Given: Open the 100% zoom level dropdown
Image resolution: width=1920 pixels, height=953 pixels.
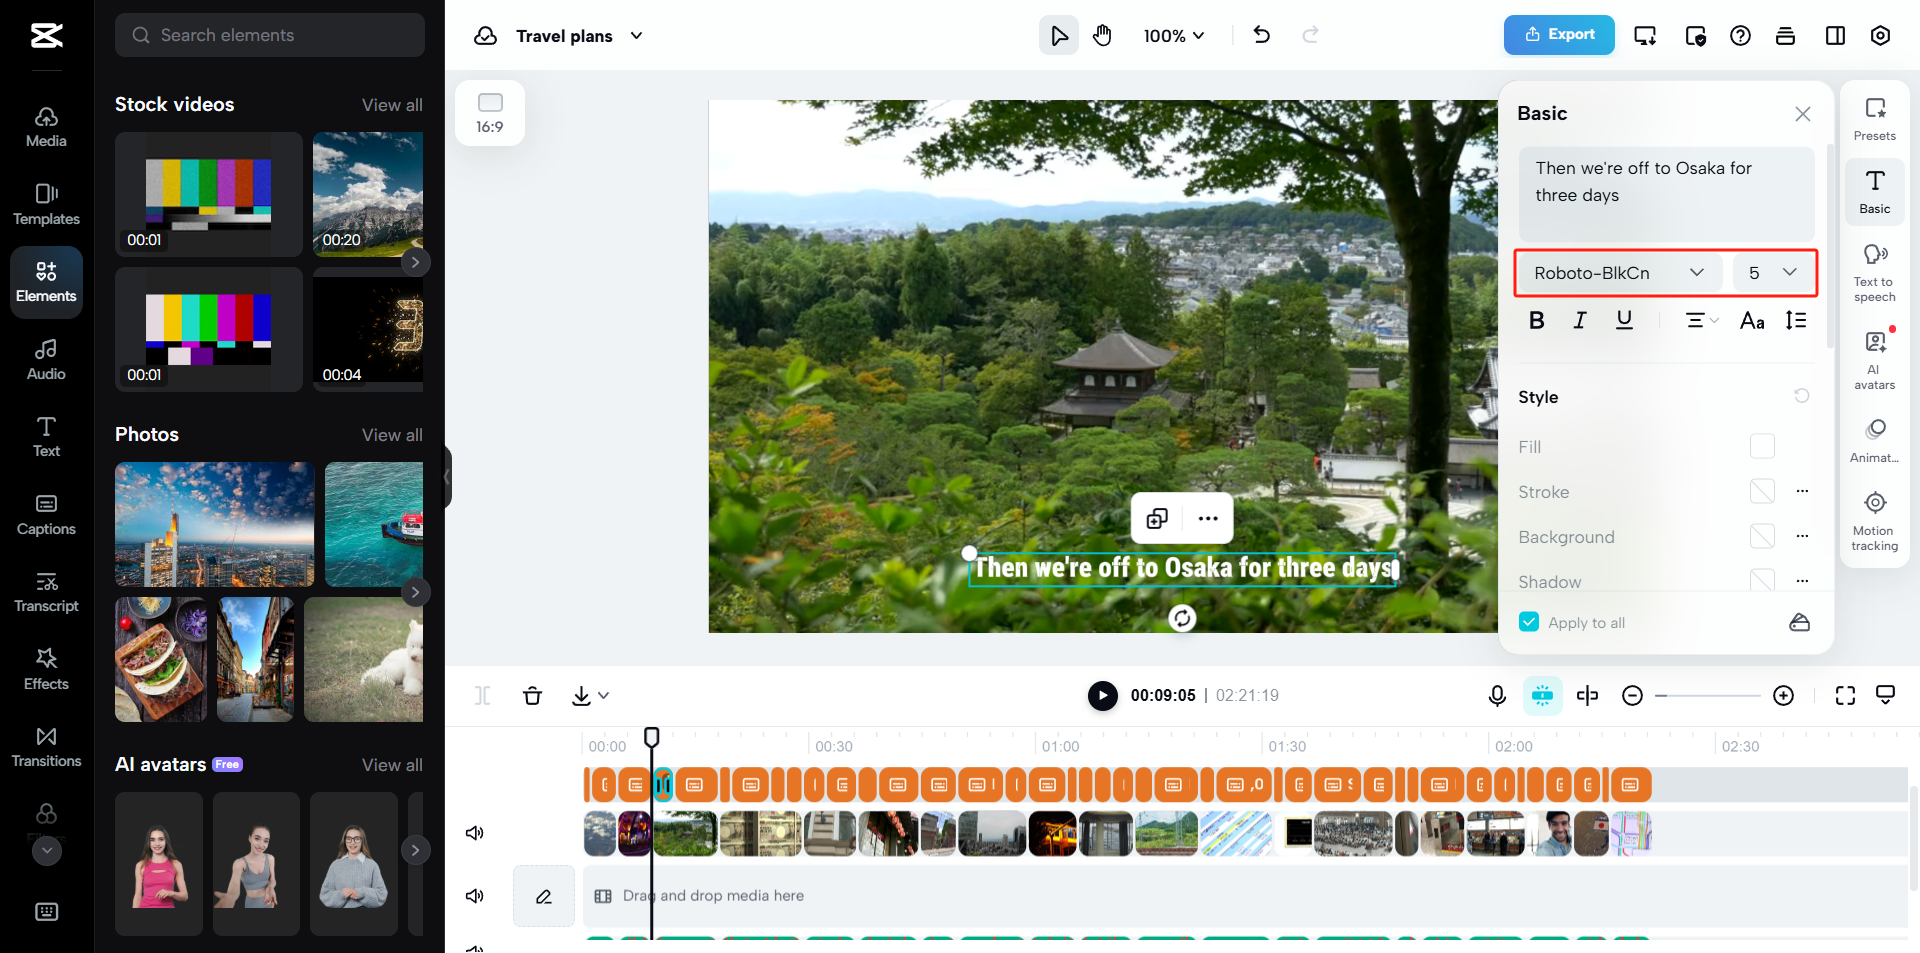Looking at the screenshot, I should pyautogui.click(x=1174, y=36).
